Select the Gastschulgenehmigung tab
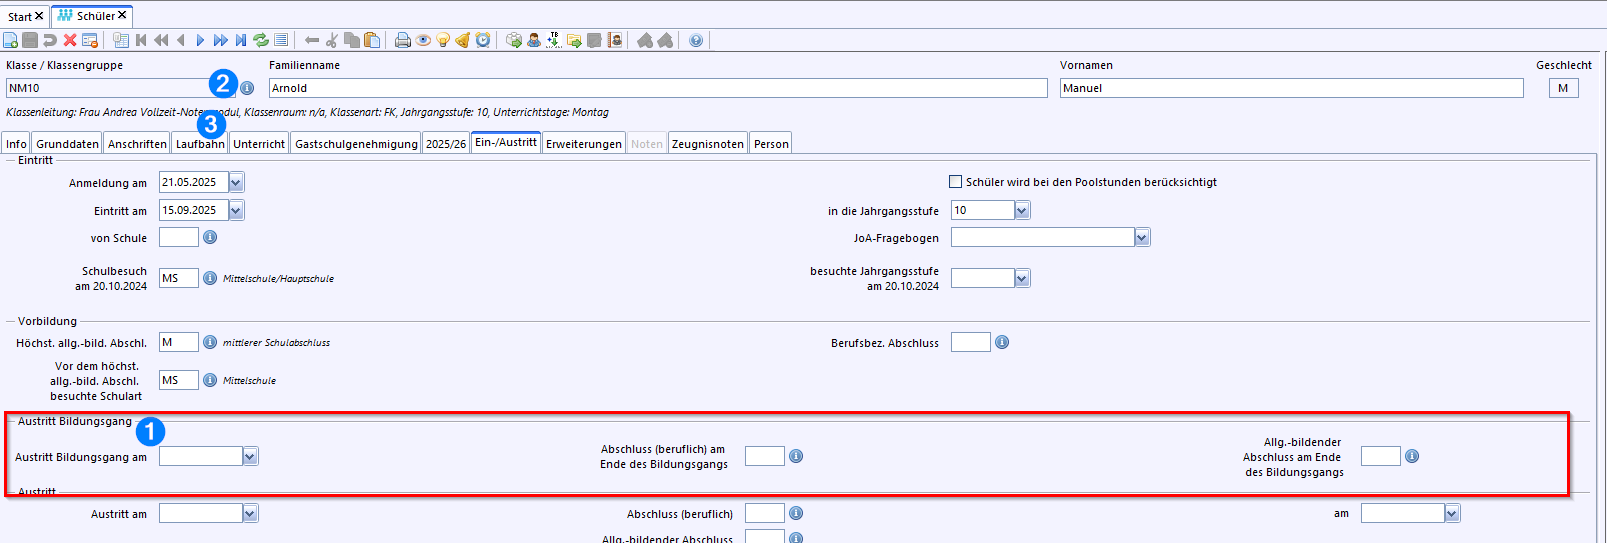The height and width of the screenshot is (543, 1607). (x=356, y=144)
